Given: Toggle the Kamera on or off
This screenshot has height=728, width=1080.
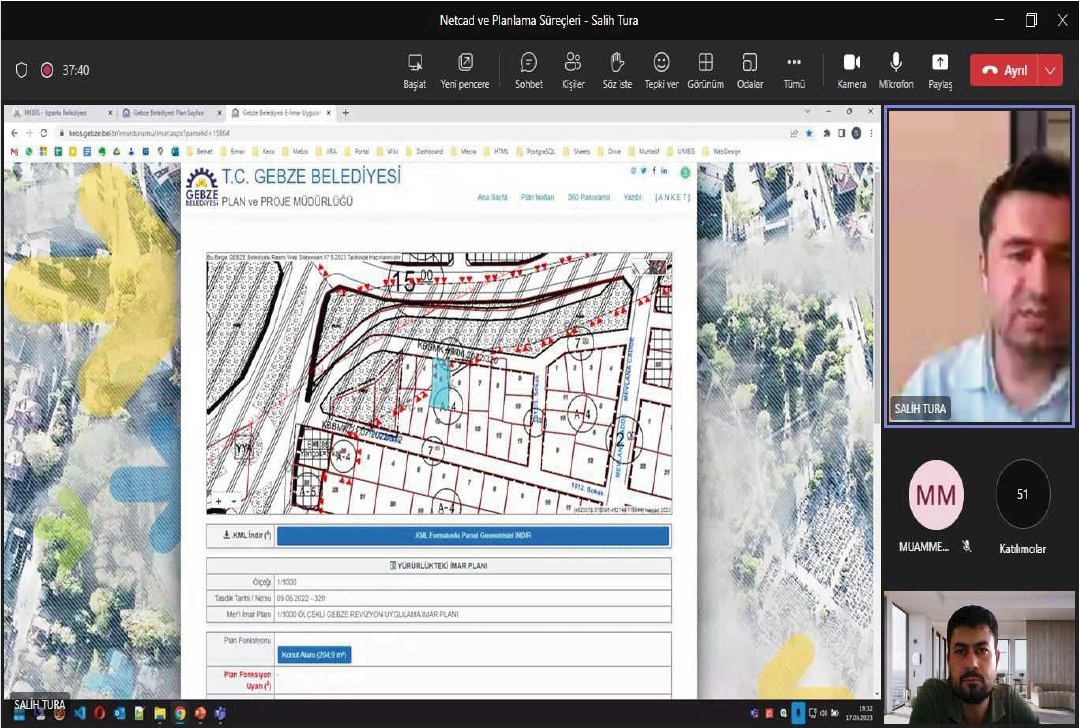Looking at the screenshot, I should click(851, 71).
